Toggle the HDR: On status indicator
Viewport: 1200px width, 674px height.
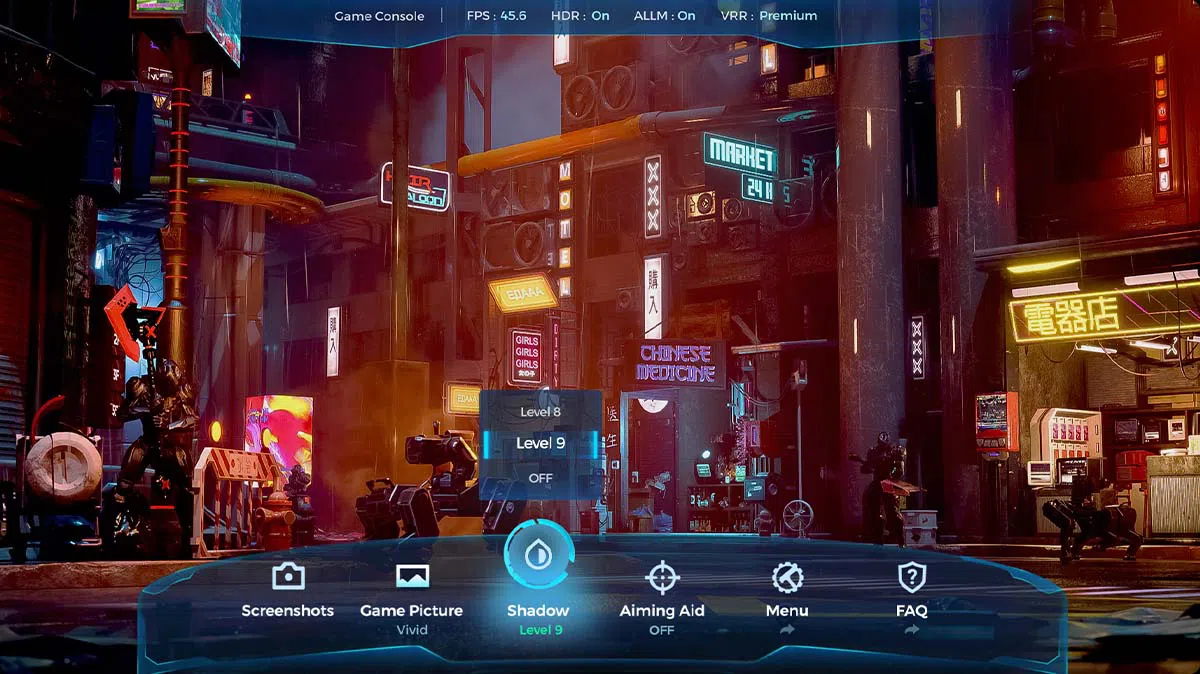point(580,16)
